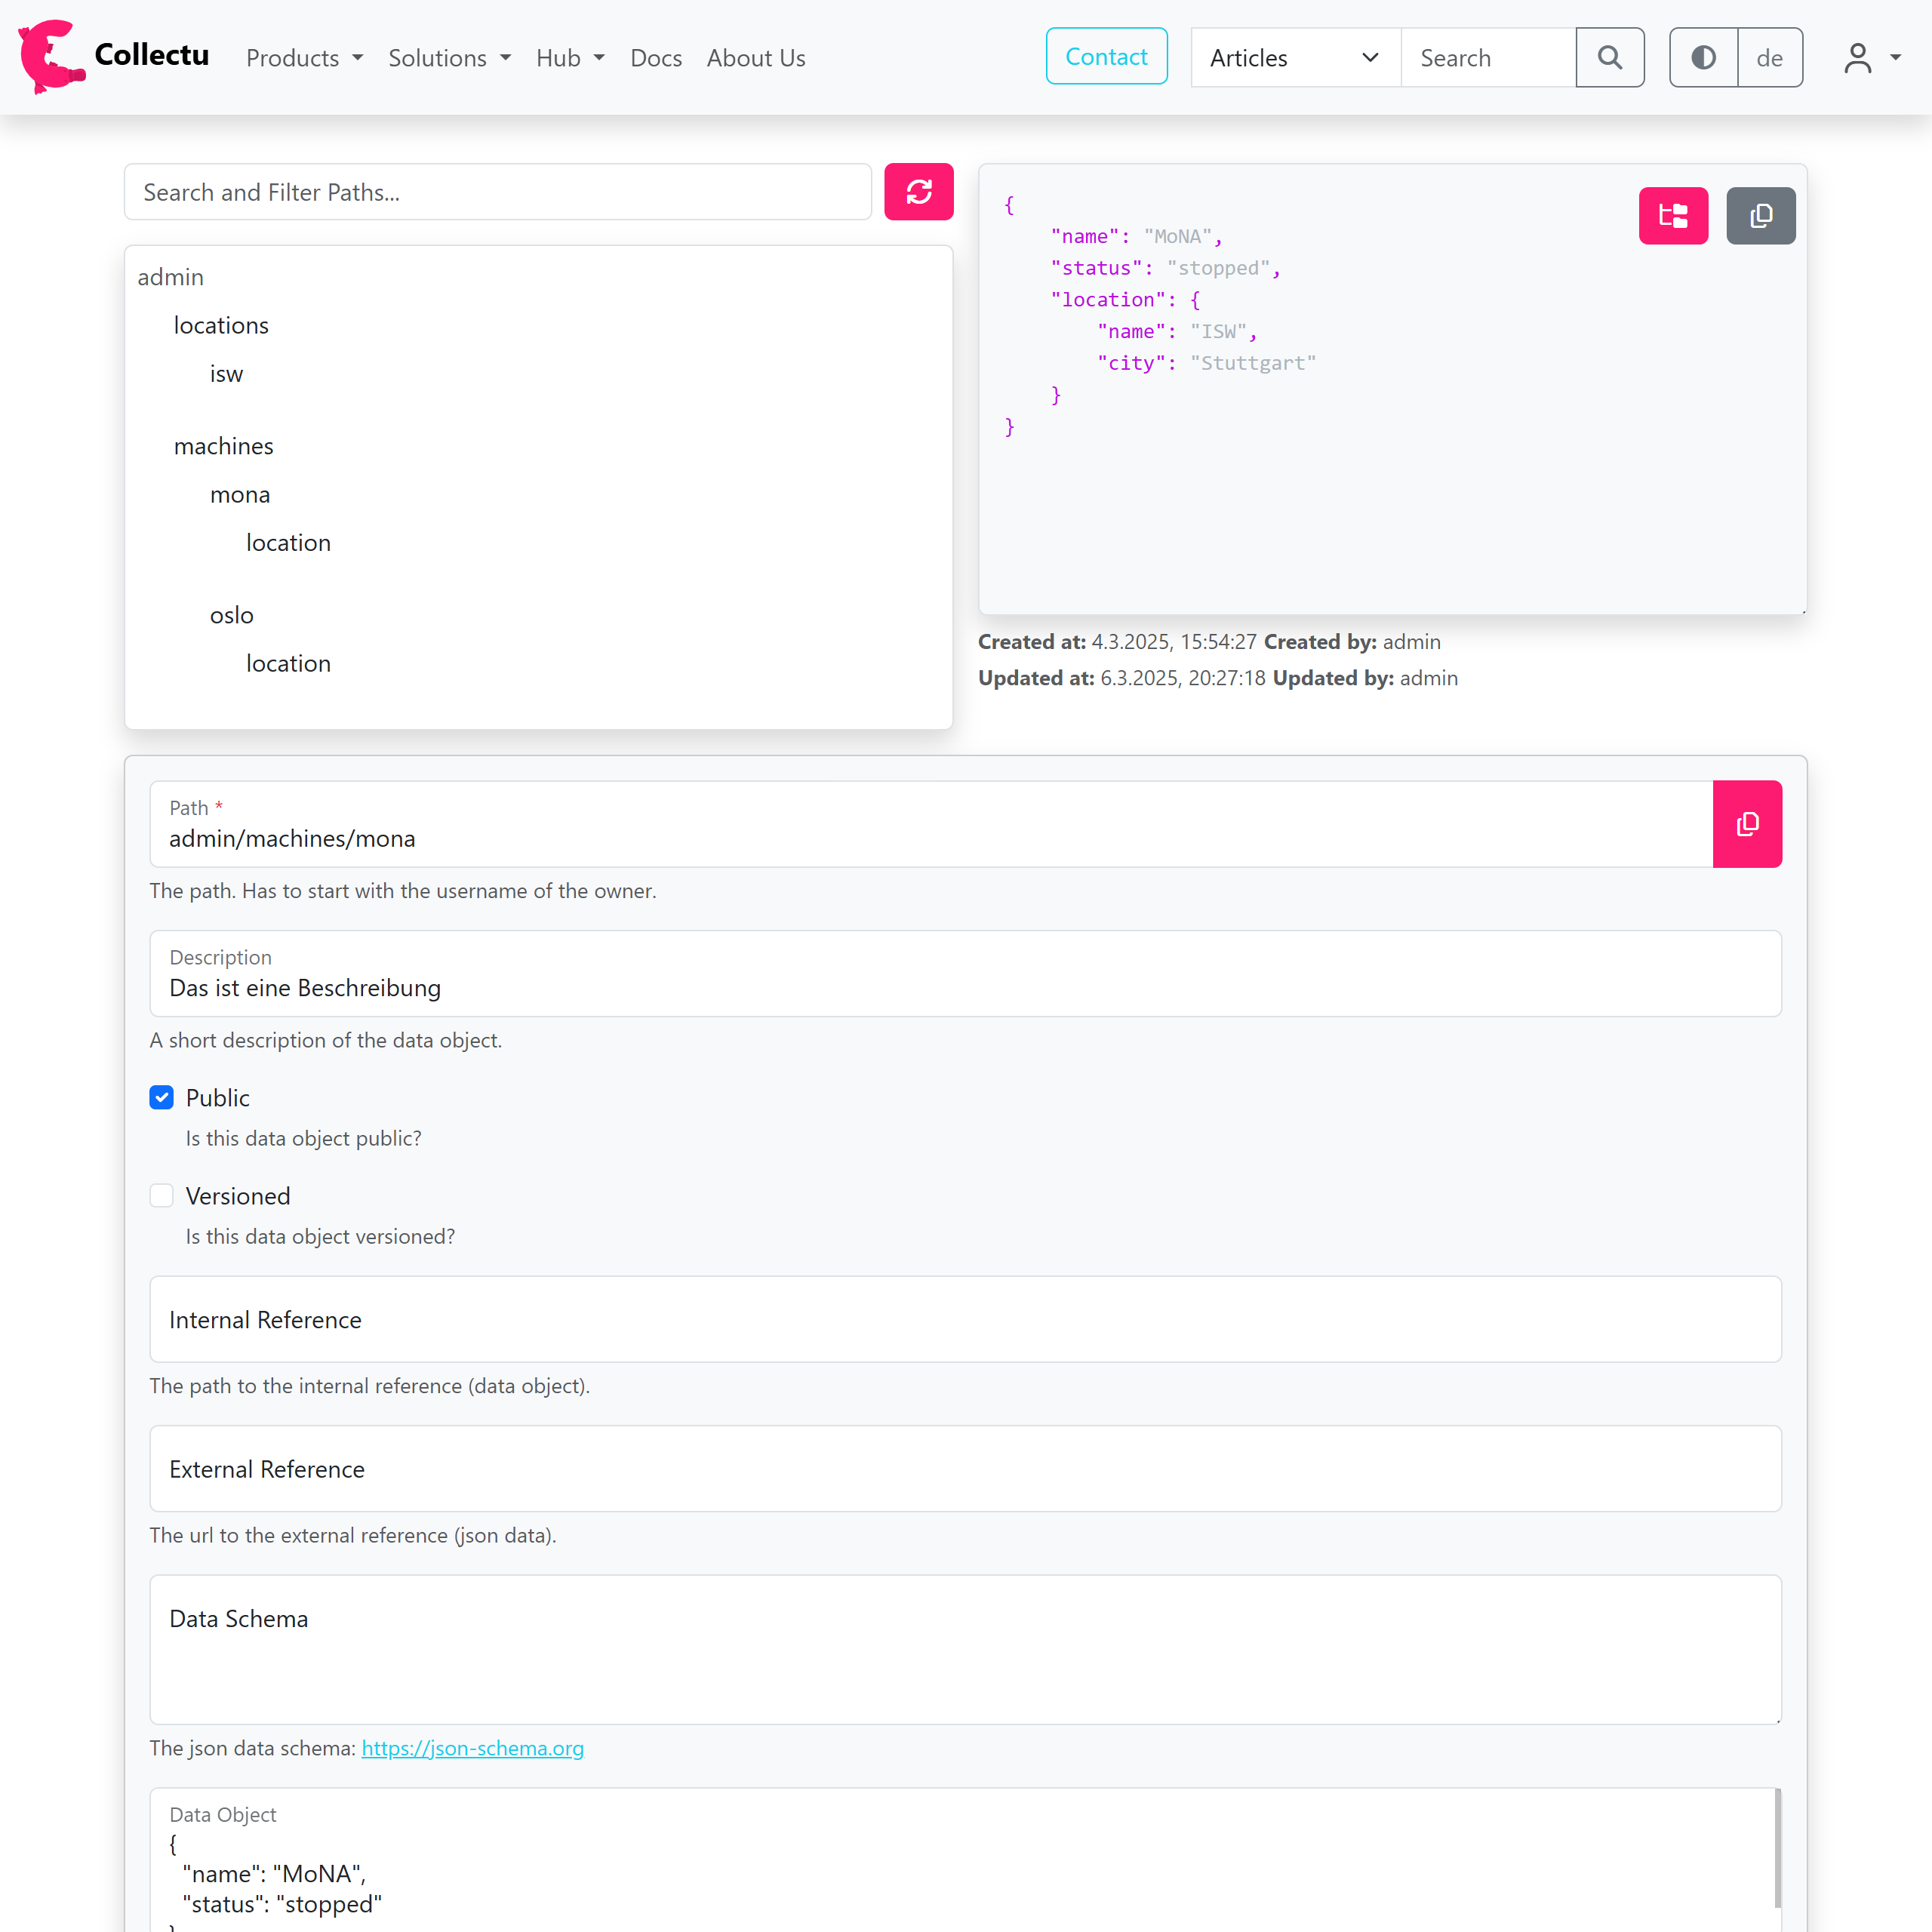The image size is (1932, 1932).
Task: Copy JSON using the gray copy icon
Action: (x=1760, y=215)
